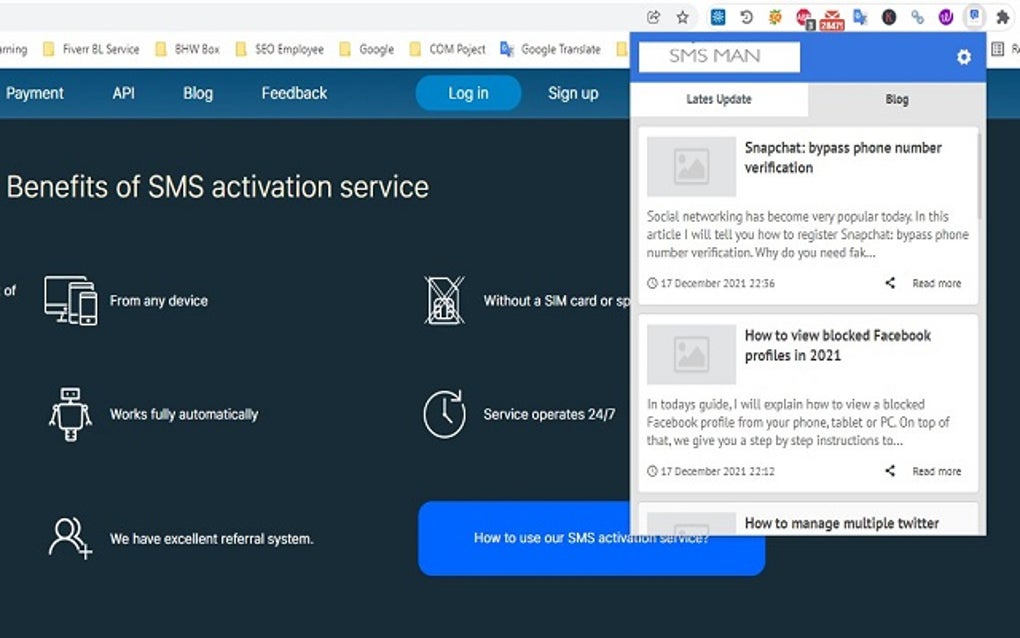Image resolution: width=1020 pixels, height=638 pixels.
Task: Open the API menu item
Action: point(123,92)
